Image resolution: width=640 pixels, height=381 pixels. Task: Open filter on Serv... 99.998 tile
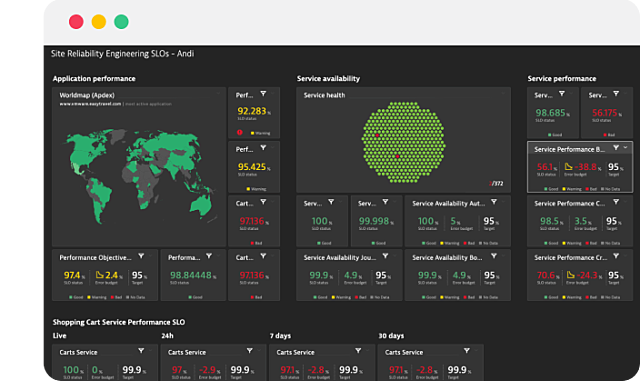(385, 202)
